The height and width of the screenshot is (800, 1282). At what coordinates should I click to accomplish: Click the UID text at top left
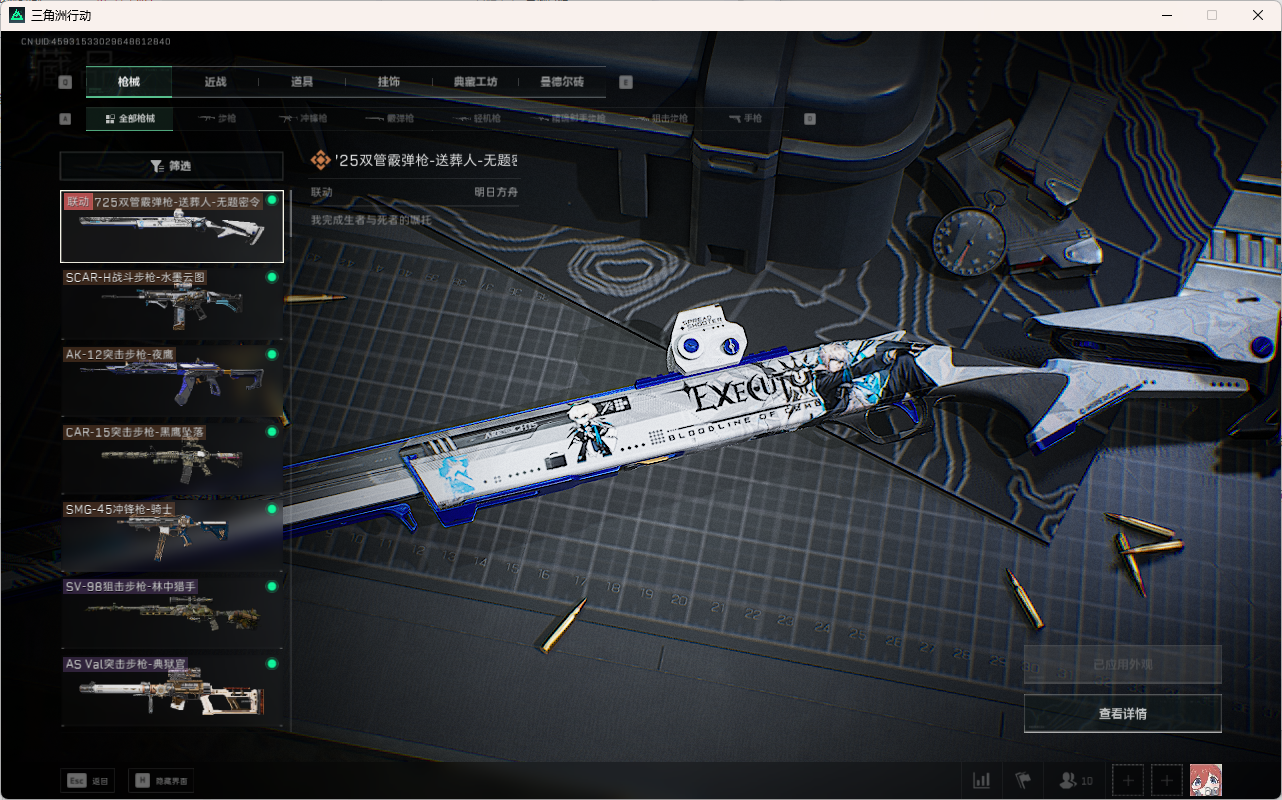click(x=96, y=42)
